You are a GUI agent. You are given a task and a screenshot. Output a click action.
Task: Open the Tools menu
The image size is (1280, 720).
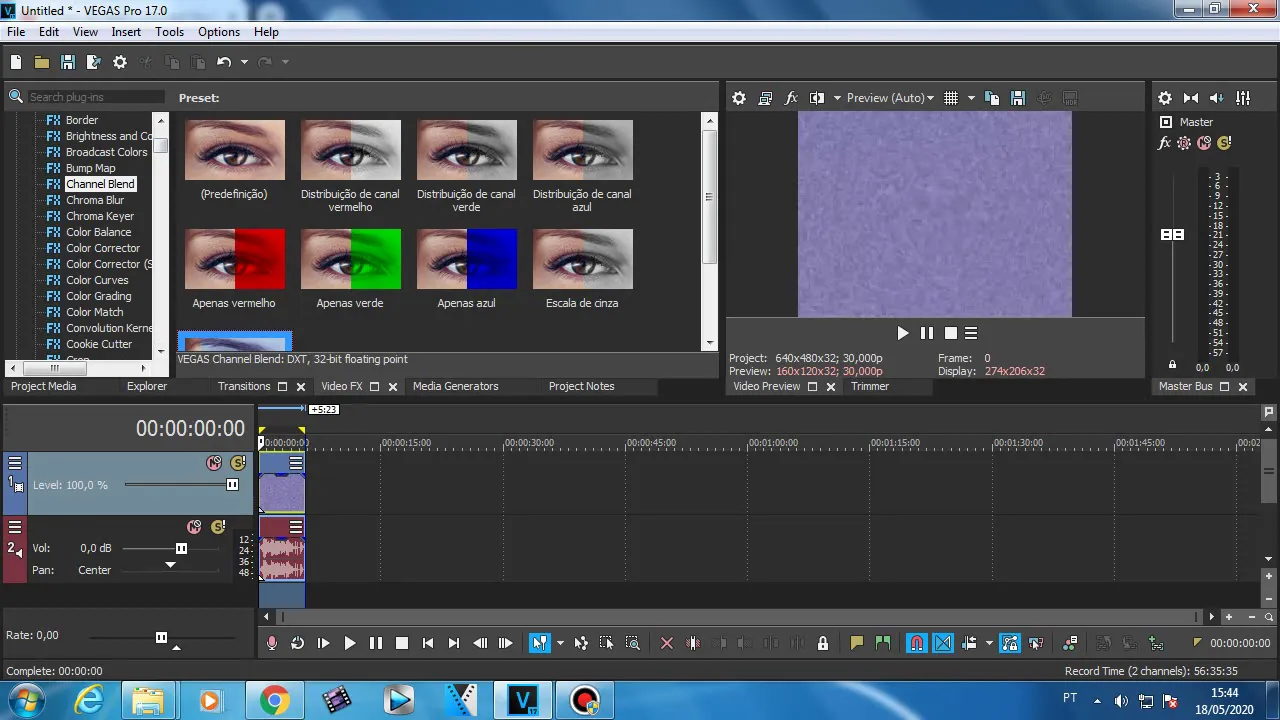pyautogui.click(x=169, y=32)
